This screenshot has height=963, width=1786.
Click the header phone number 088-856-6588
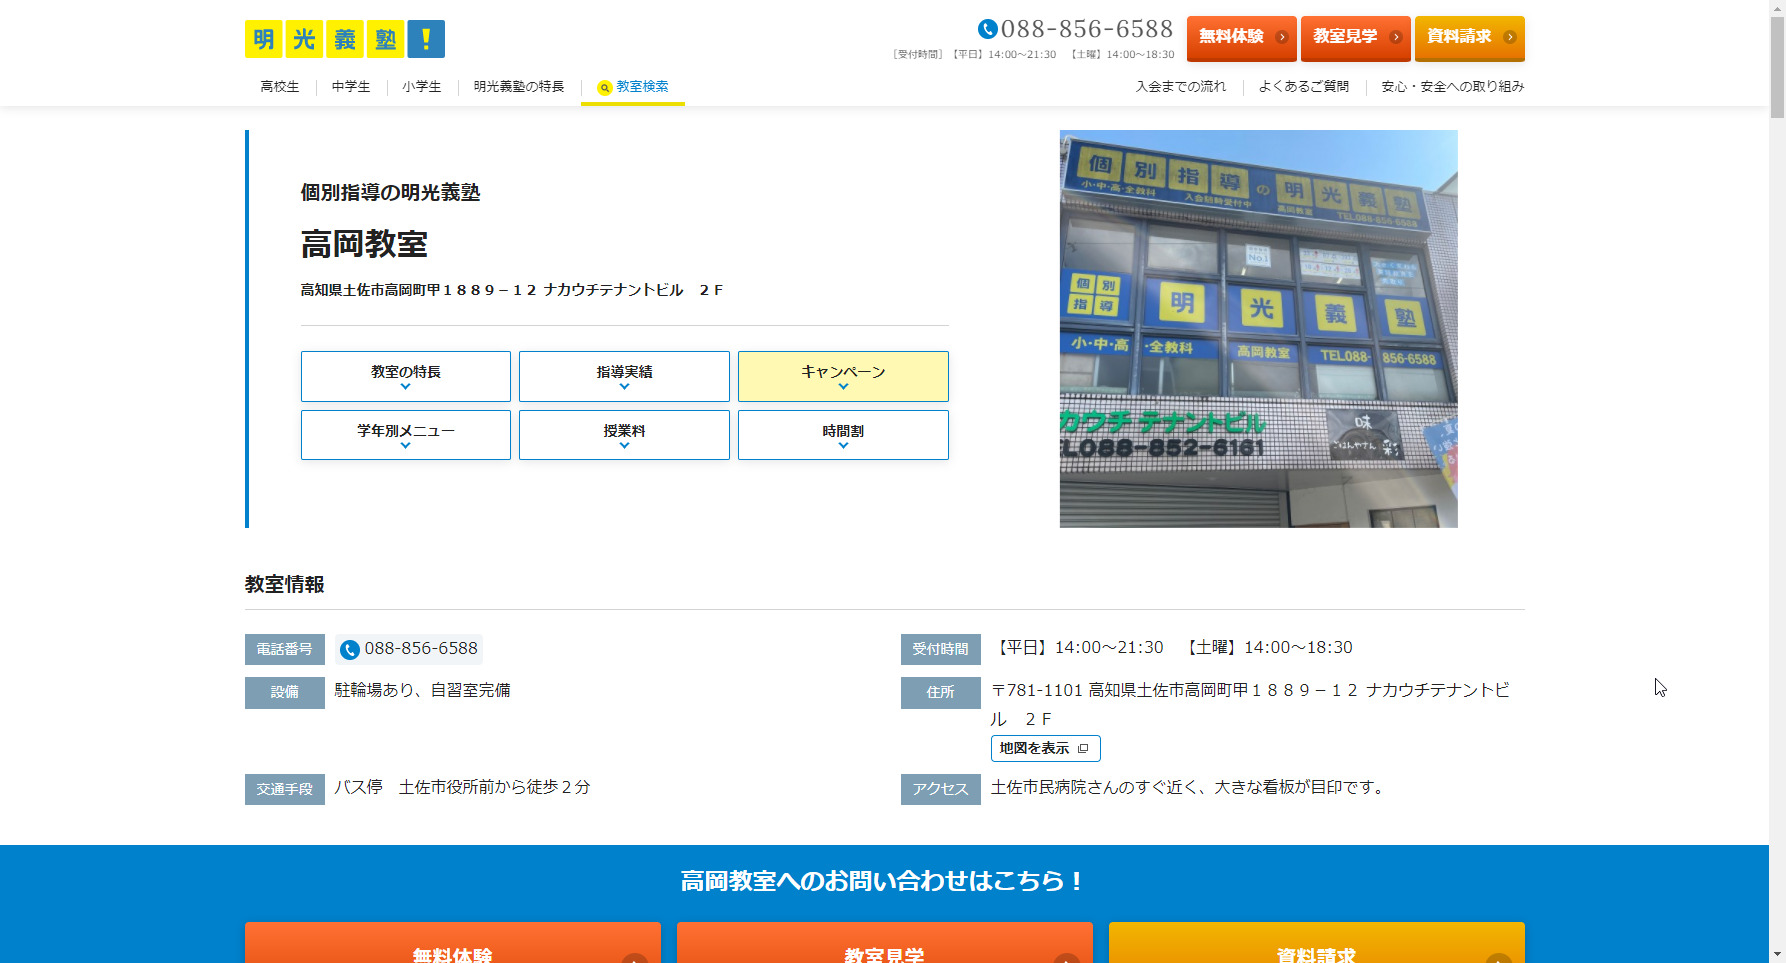(x=1087, y=29)
